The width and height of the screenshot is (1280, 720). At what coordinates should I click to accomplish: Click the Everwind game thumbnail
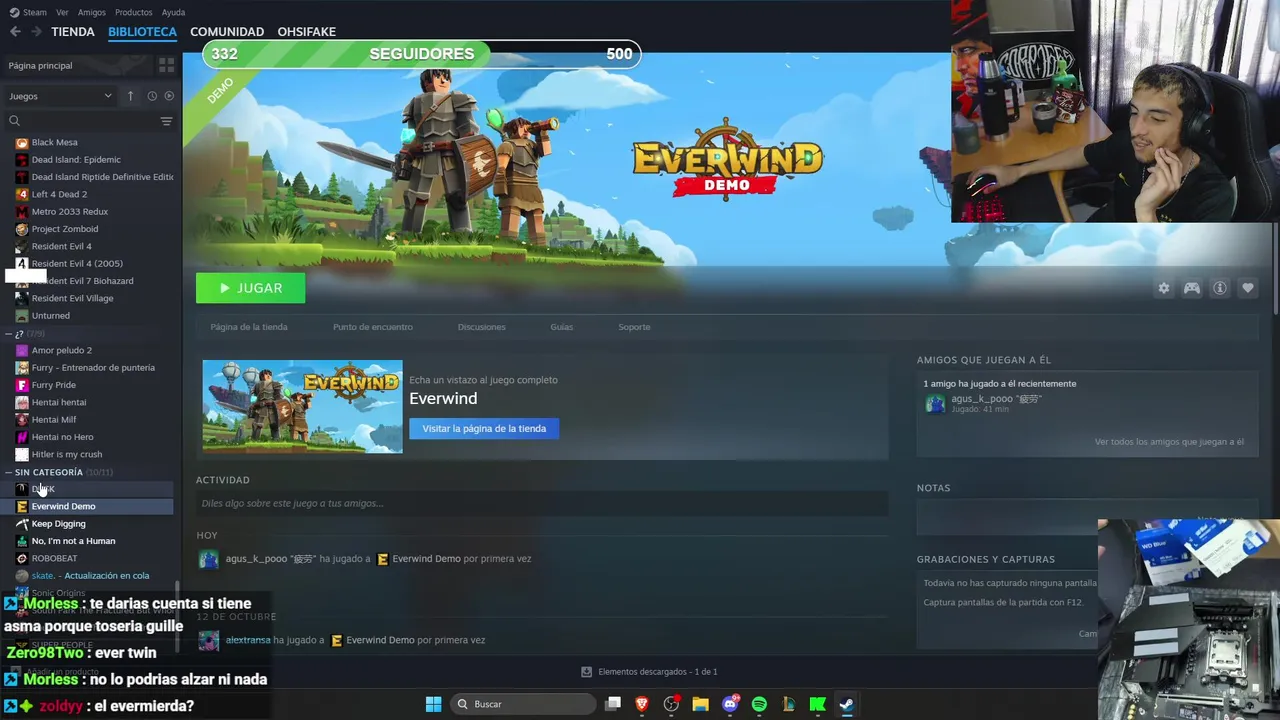pos(302,406)
